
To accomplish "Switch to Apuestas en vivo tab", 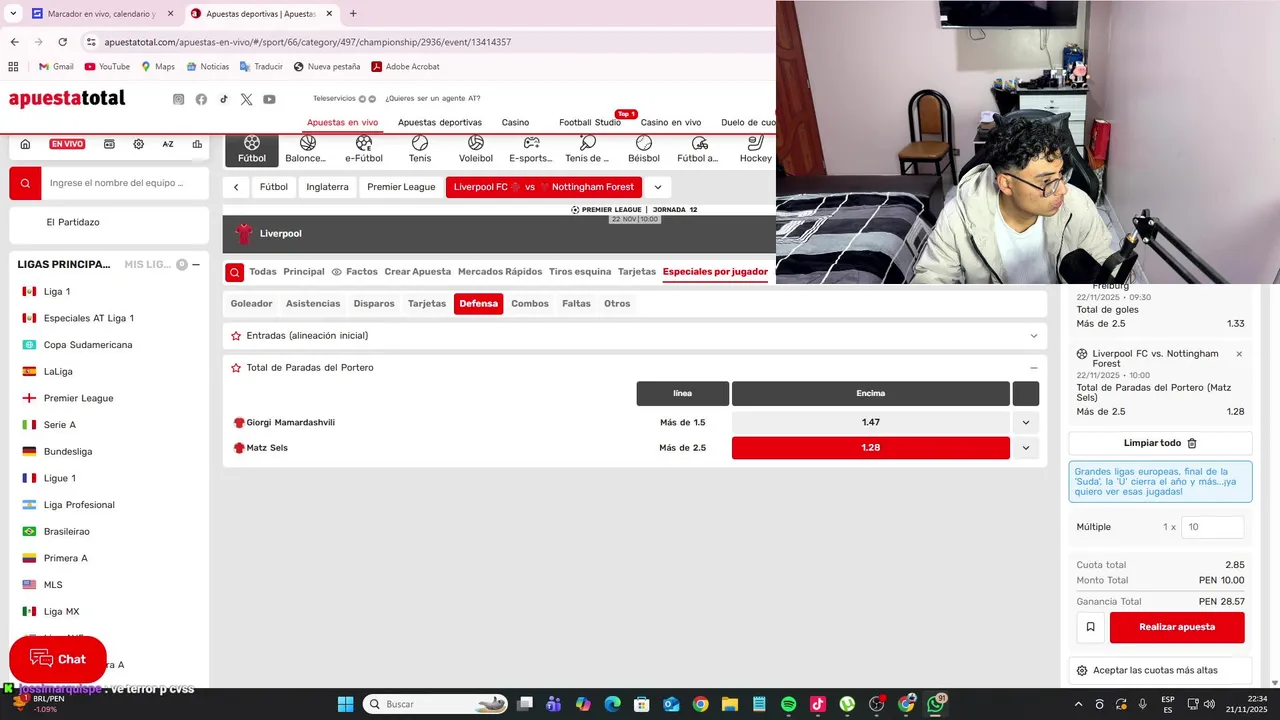I will click(x=342, y=122).
